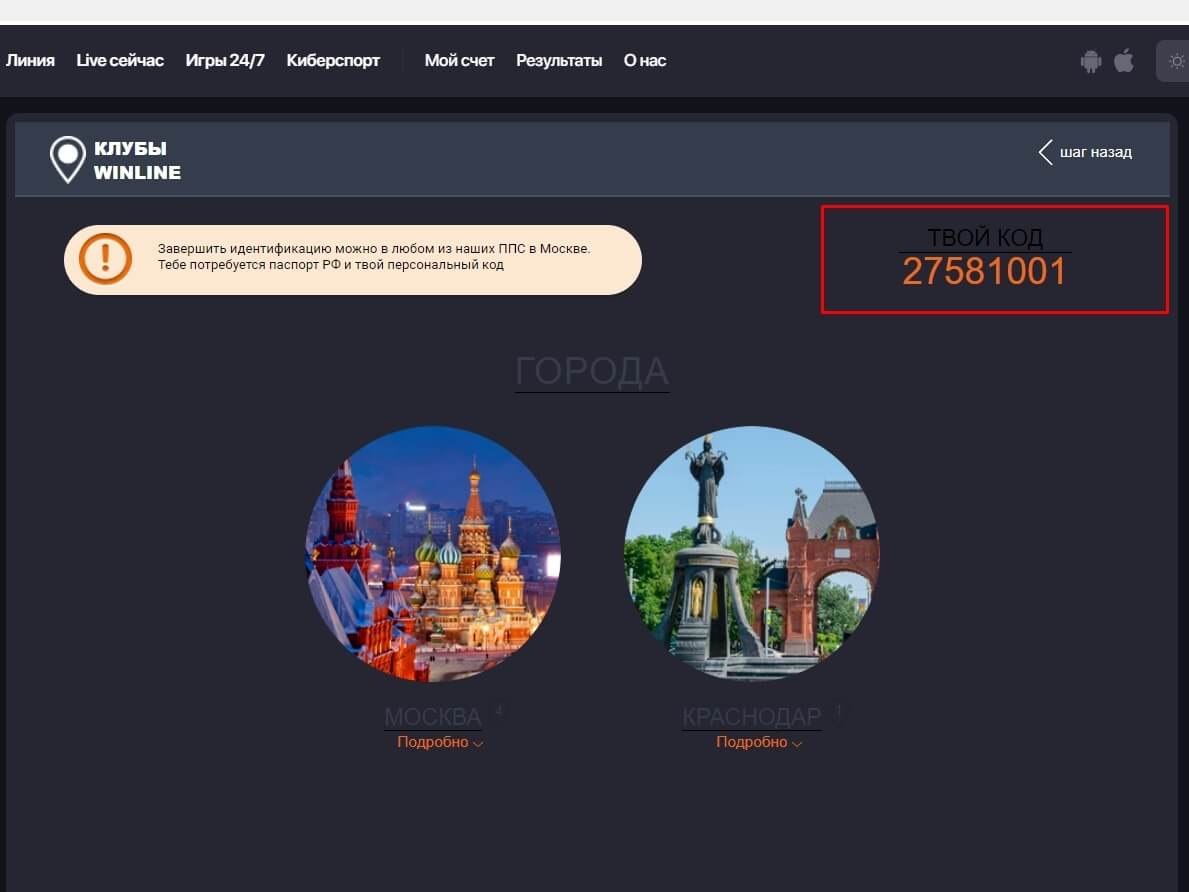Click the КРАСНОДАР city link

click(x=751, y=717)
